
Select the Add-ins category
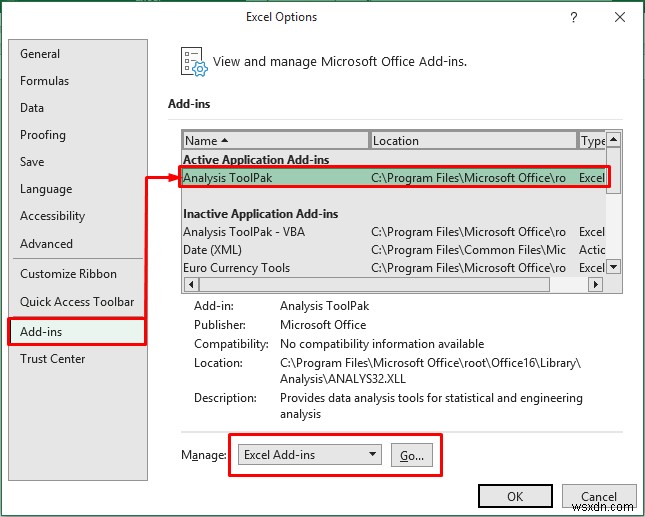pyautogui.click(x=77, y=332)
